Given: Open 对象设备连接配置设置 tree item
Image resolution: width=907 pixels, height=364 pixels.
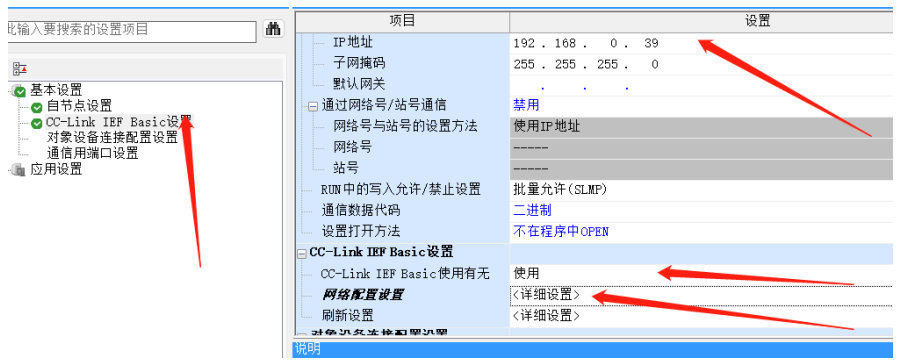Looking at the screenshot, I should point(112,138).
